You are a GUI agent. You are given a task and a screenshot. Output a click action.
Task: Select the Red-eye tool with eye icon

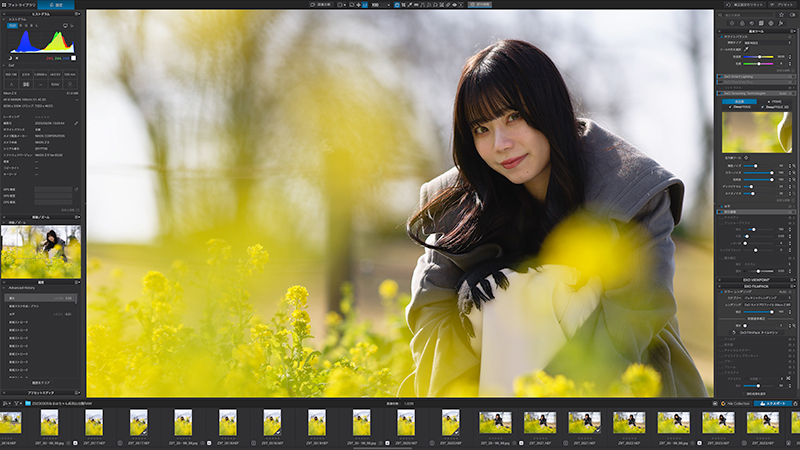455,5
